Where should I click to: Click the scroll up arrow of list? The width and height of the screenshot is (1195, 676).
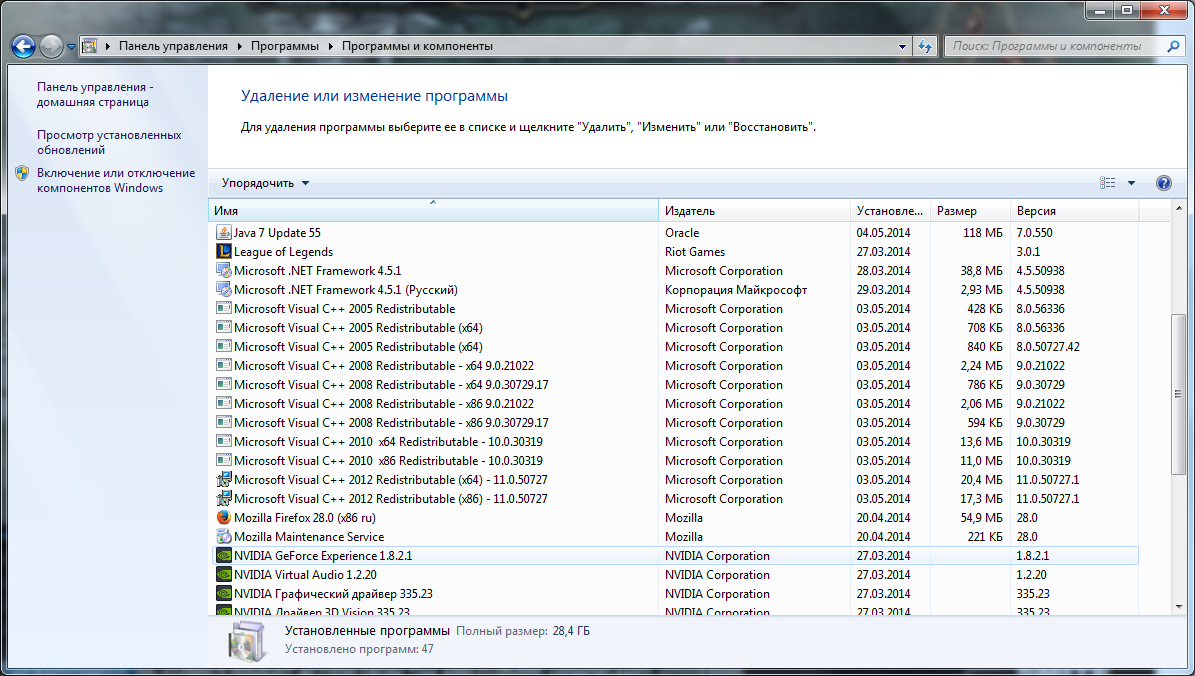click(x=1179, y=208)
